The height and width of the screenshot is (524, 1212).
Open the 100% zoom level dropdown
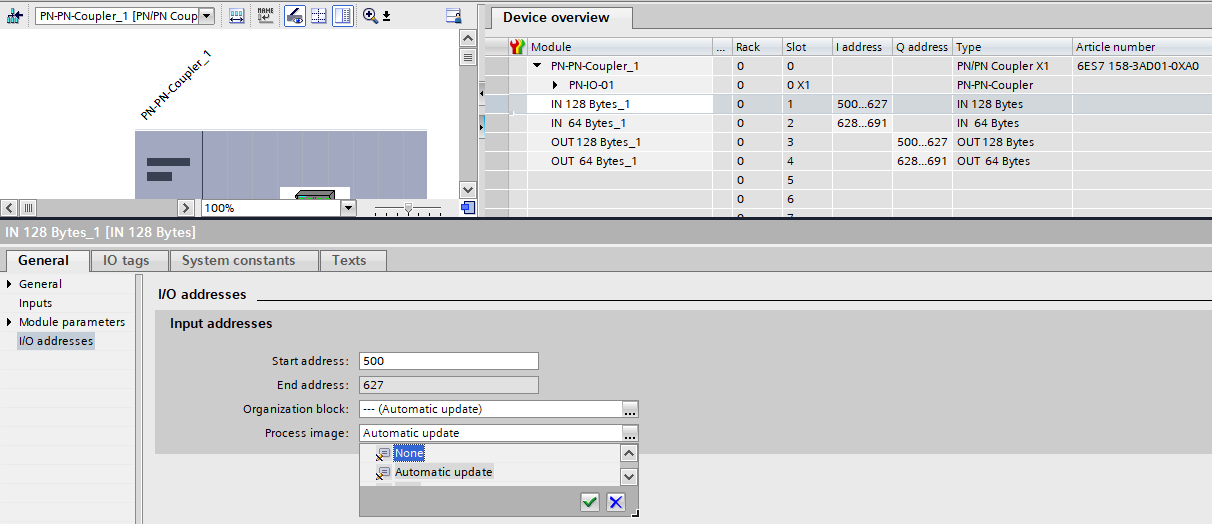[x=348, y=208]
